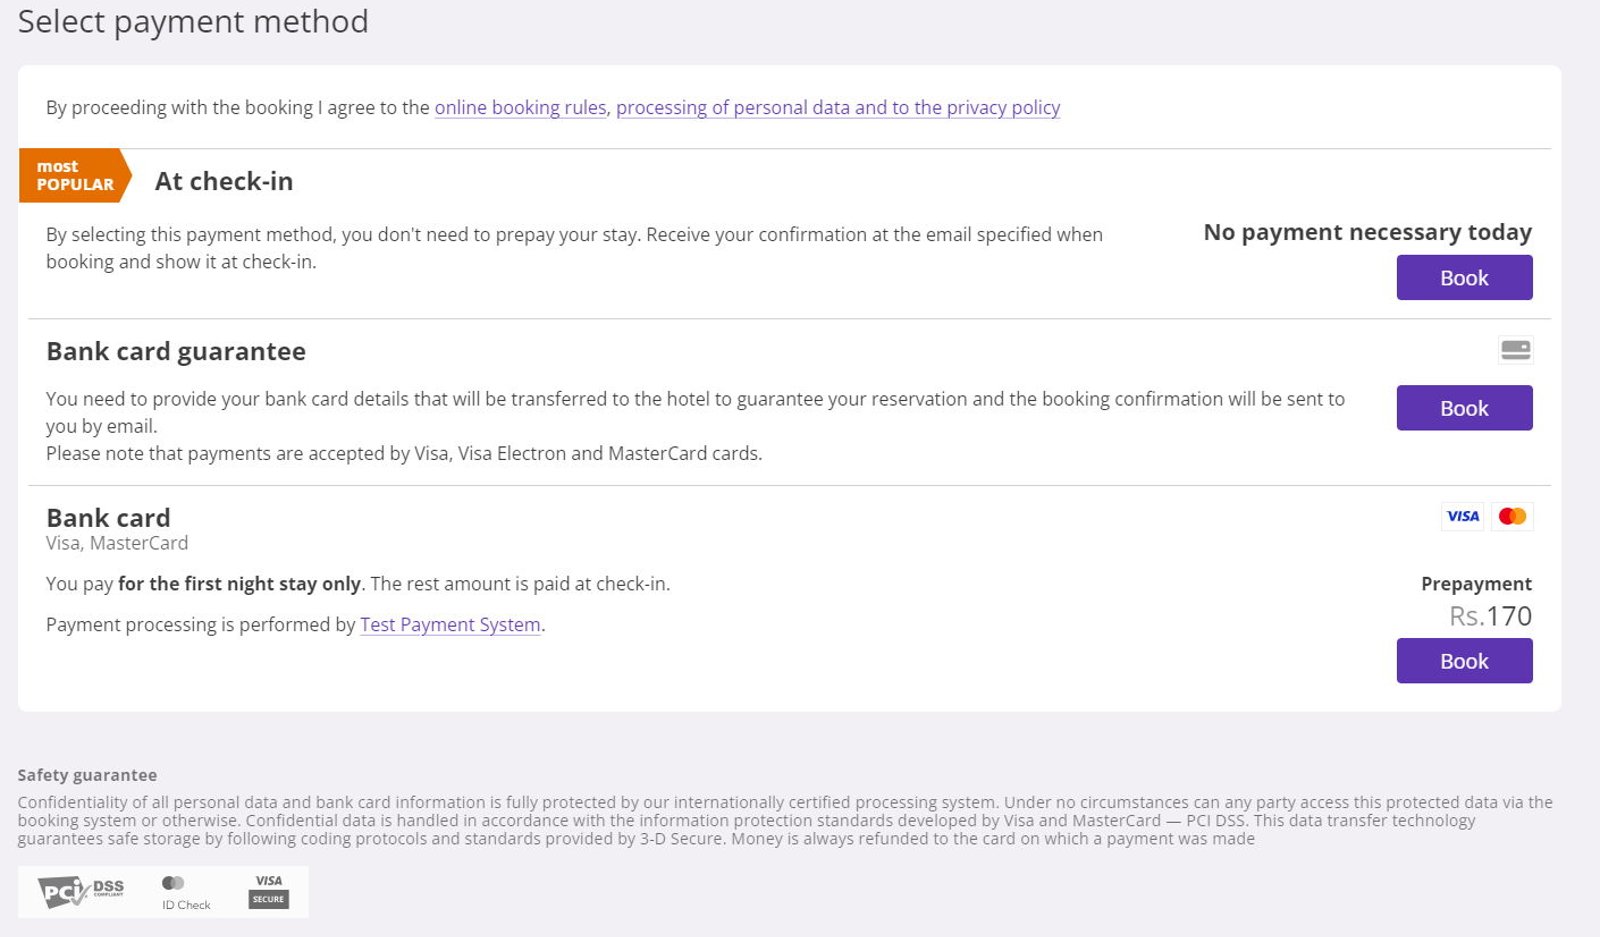Select the Bank card guarantee heading
The height and width of the screenshot is (937, 1600).
(176, 352)
